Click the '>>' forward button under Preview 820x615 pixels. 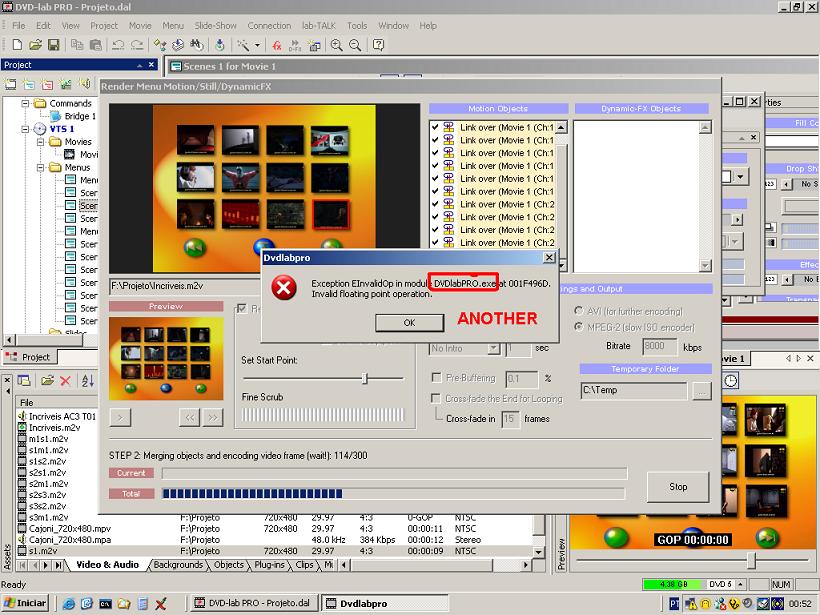[212, 417]
